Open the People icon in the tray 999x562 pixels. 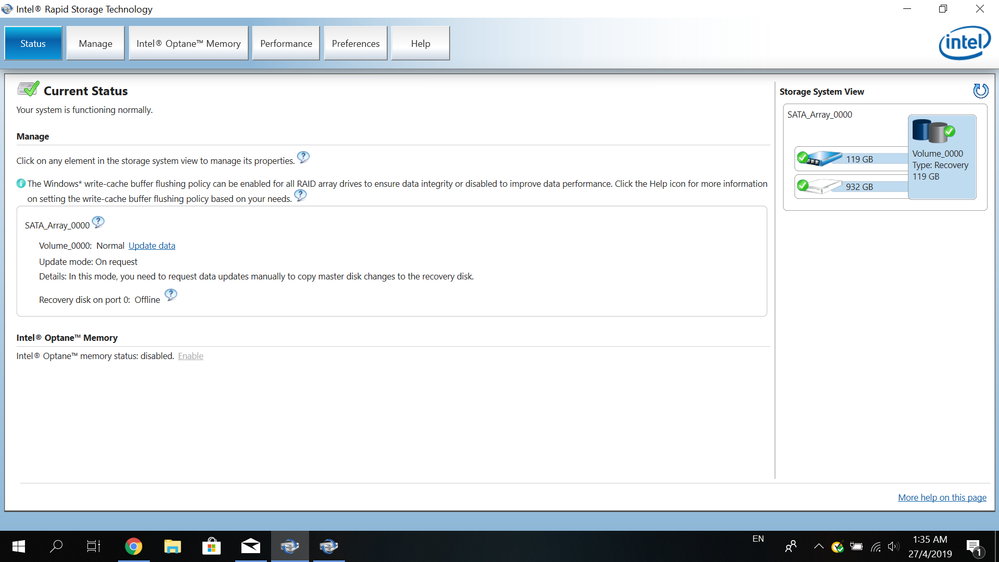[791, 546]
